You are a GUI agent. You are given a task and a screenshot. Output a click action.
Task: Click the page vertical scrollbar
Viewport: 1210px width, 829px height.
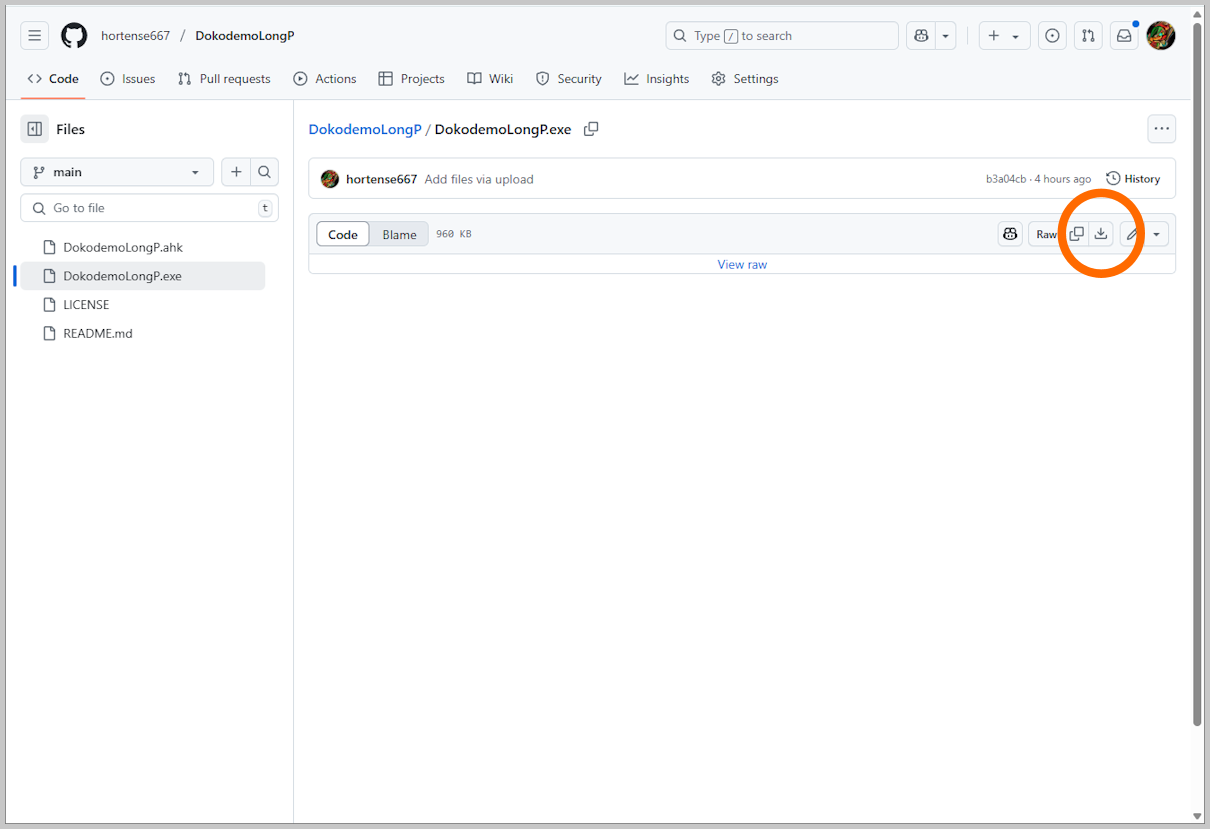click(1197, 374)
